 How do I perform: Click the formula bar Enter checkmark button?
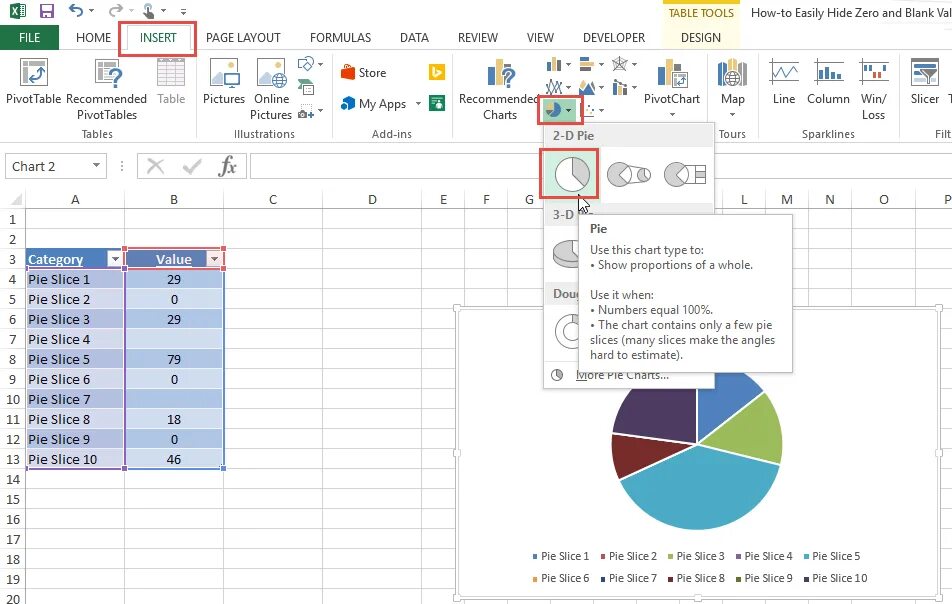[x=192, y=166]
